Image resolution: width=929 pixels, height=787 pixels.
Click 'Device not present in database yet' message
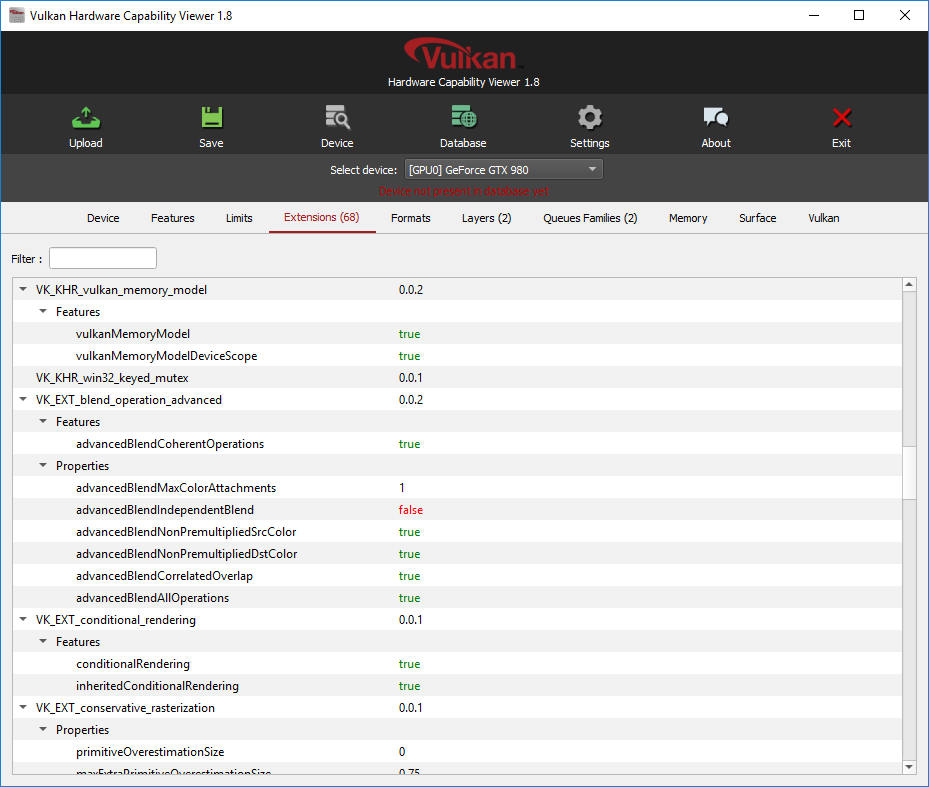(x=464, y=191)
